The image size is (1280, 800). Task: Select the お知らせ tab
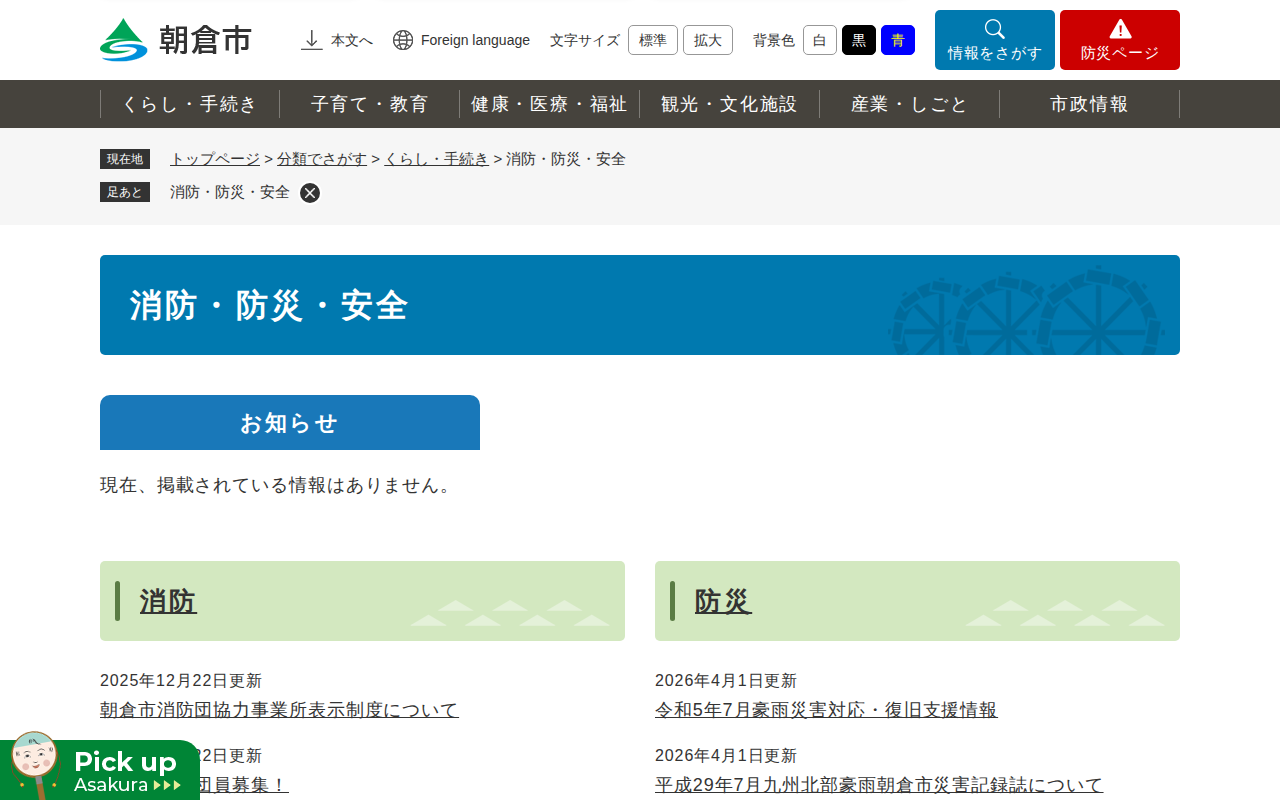290,423
